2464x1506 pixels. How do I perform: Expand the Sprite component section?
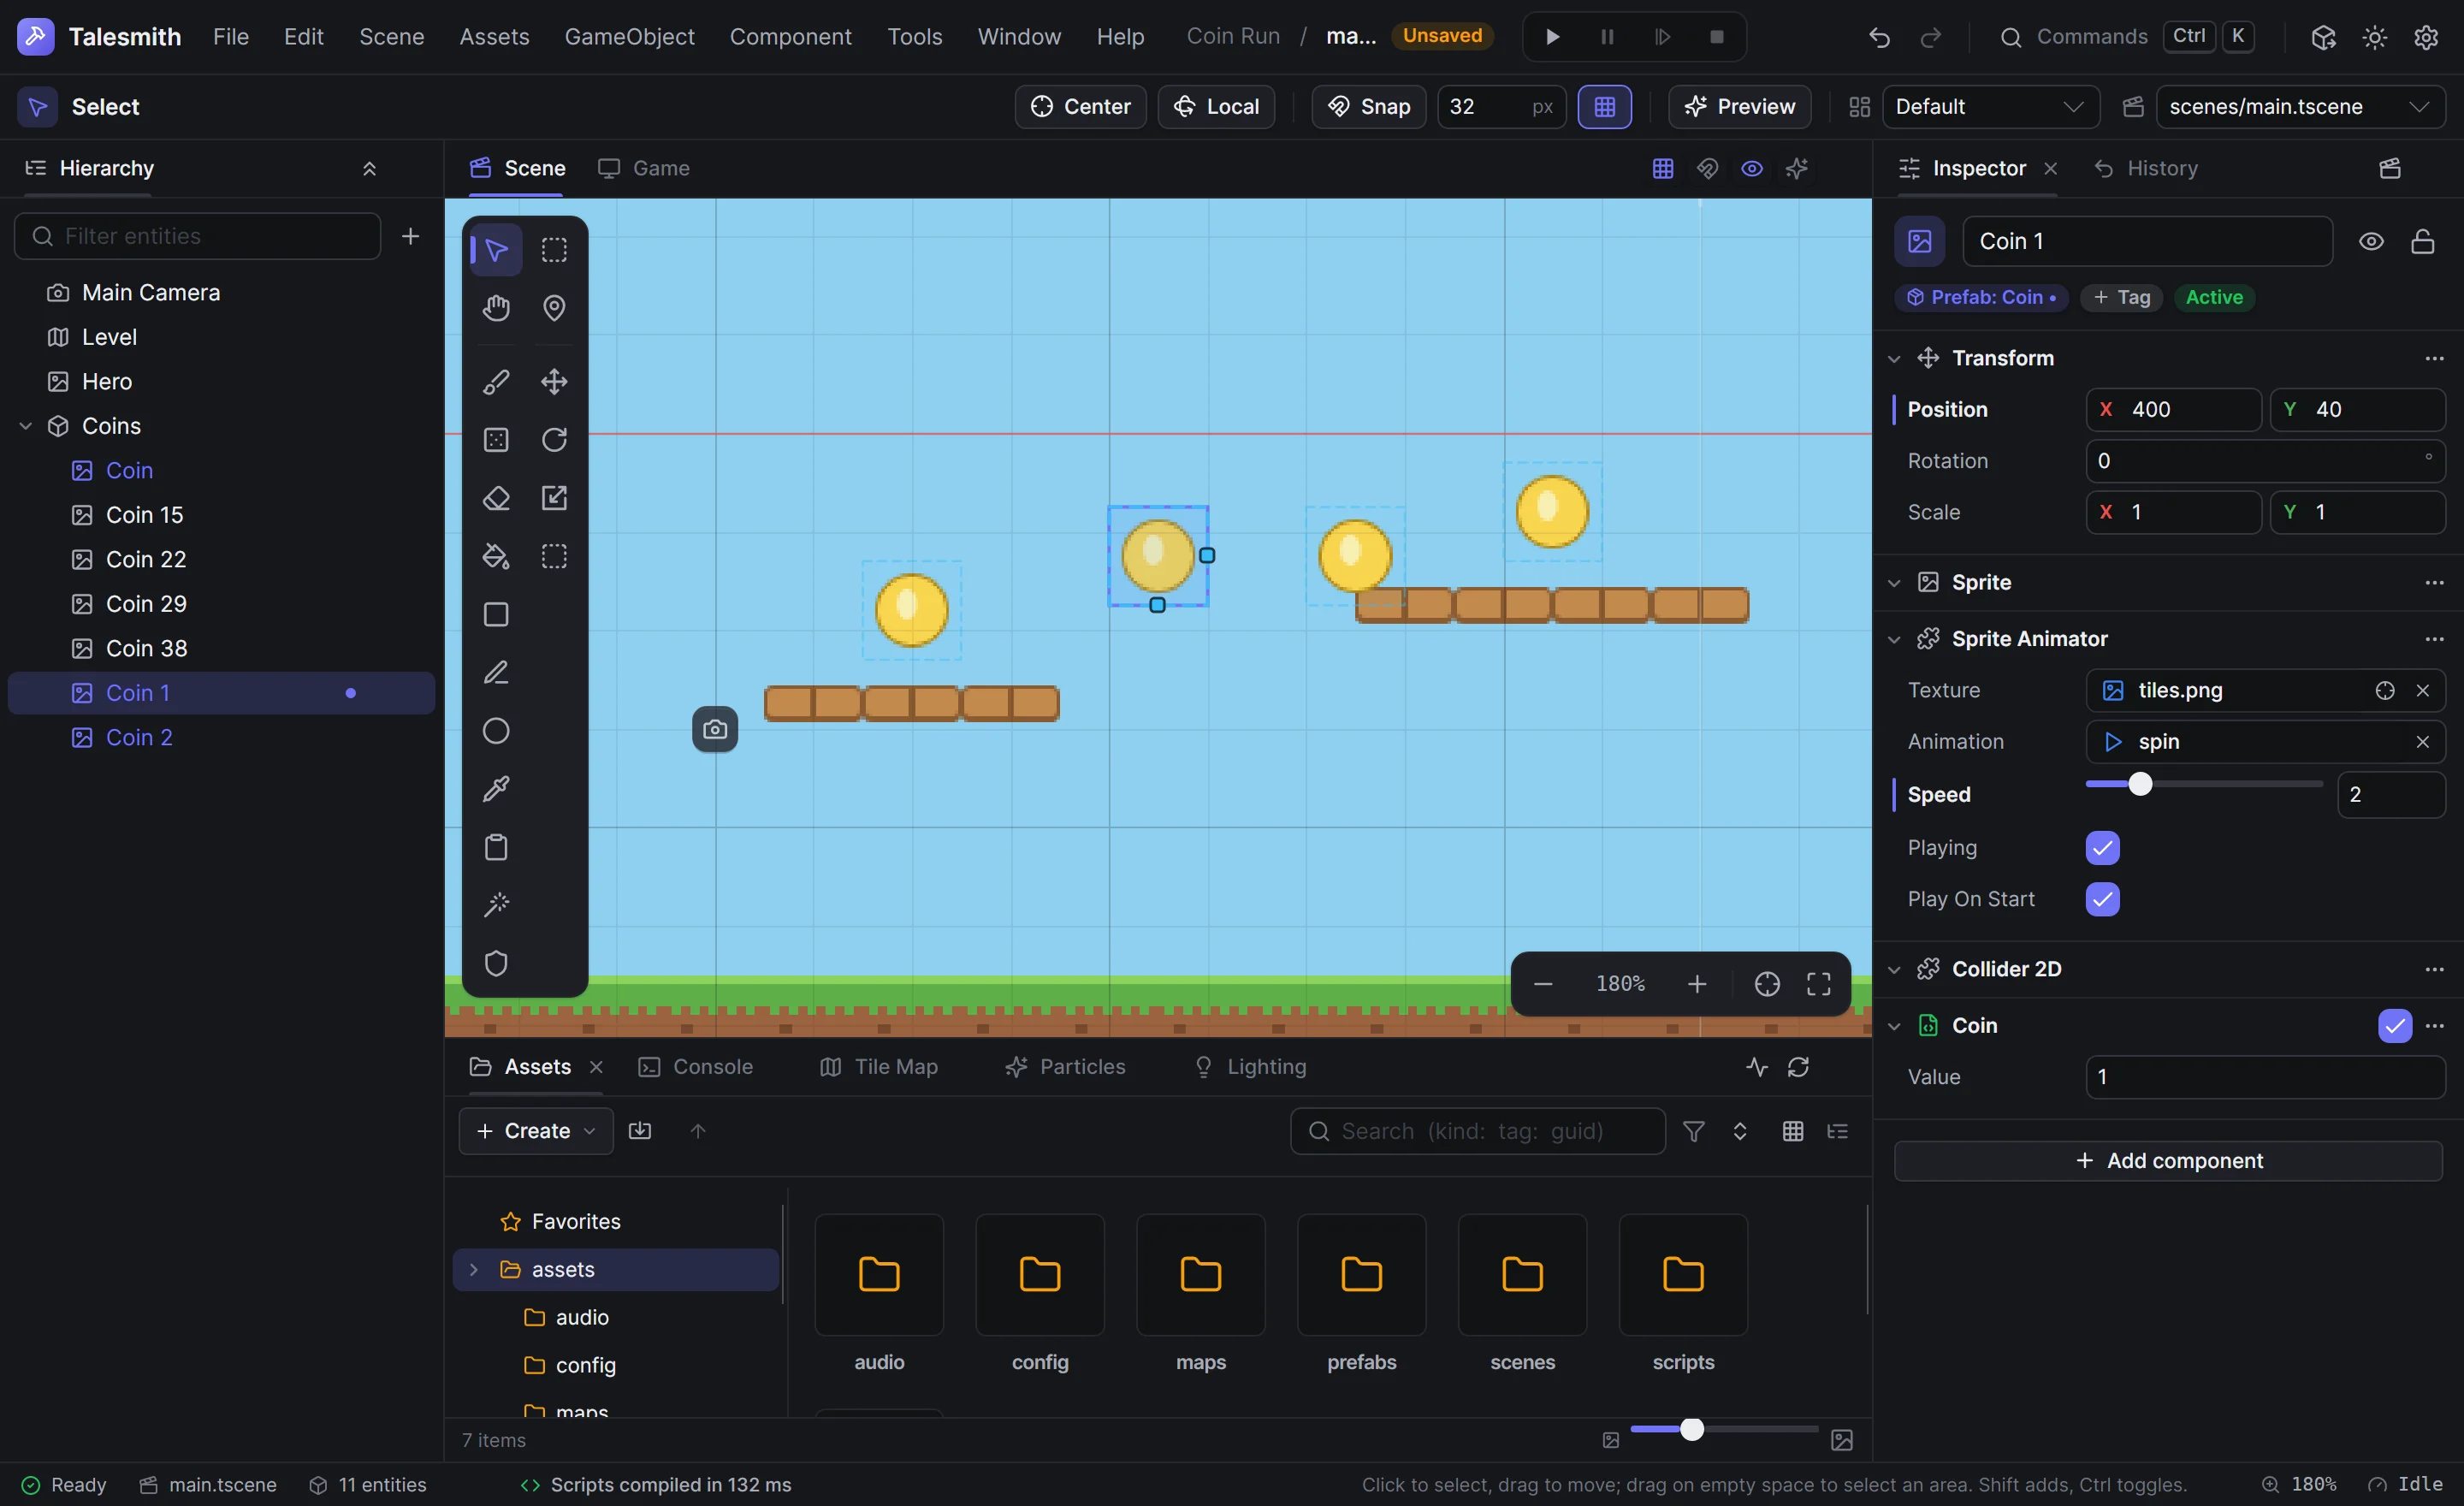[x=1894, y=583]
